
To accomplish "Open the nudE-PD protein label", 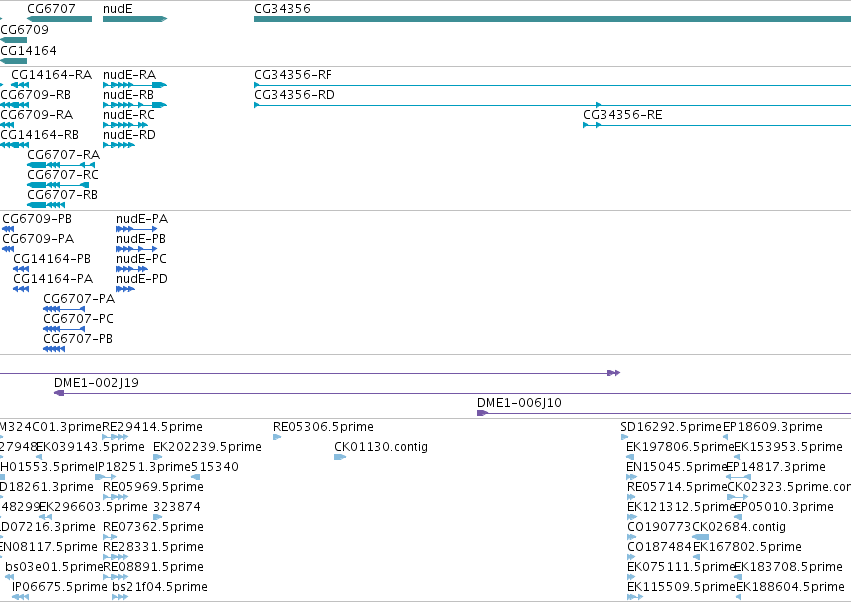I will (x=142, y=279).
